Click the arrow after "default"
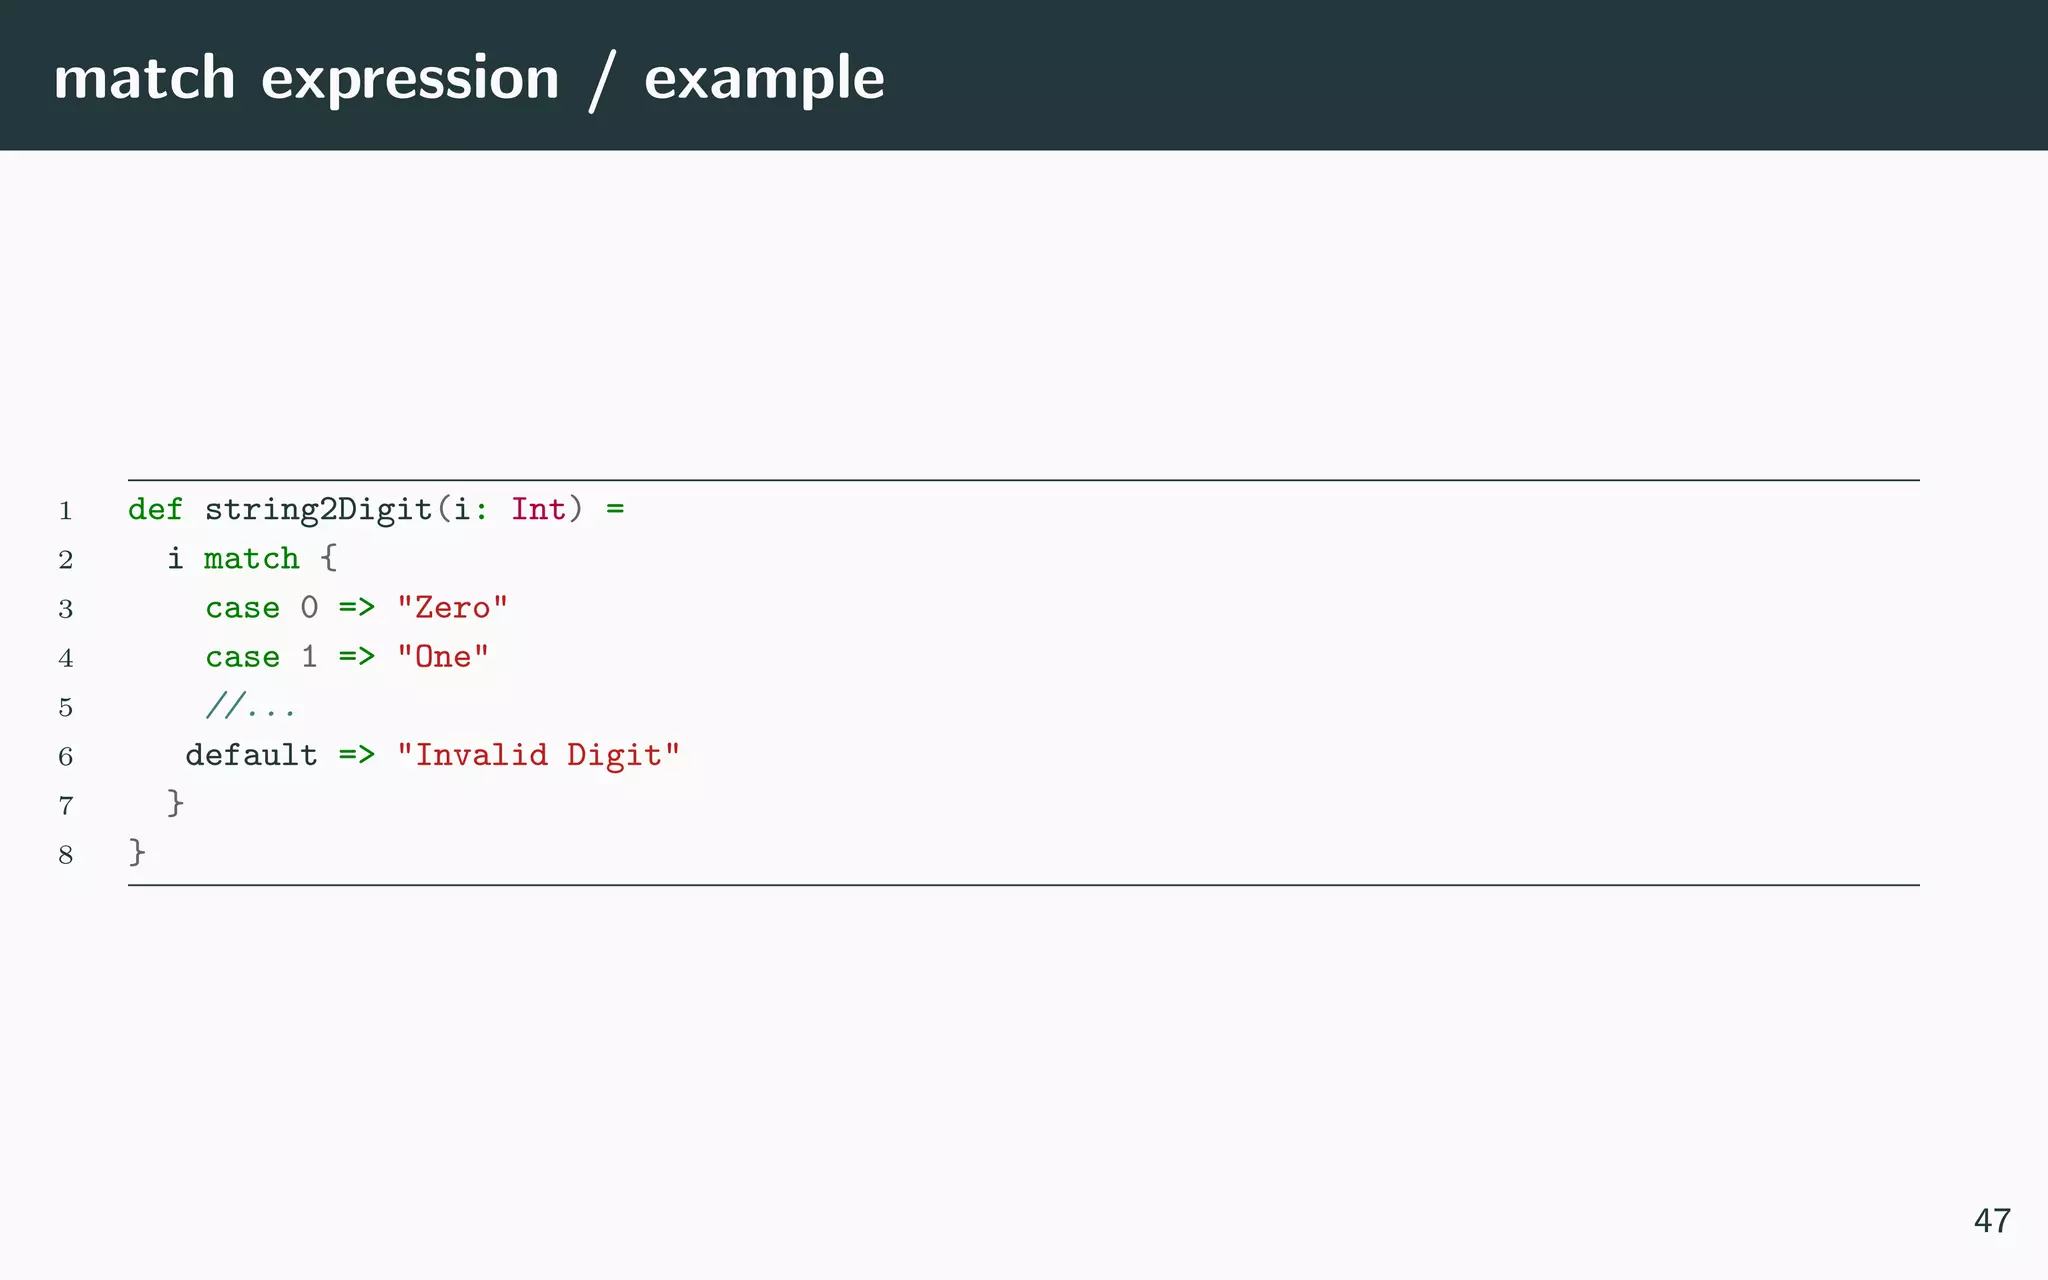Viewport: 2048px width, 1280px height. point(356,754)
